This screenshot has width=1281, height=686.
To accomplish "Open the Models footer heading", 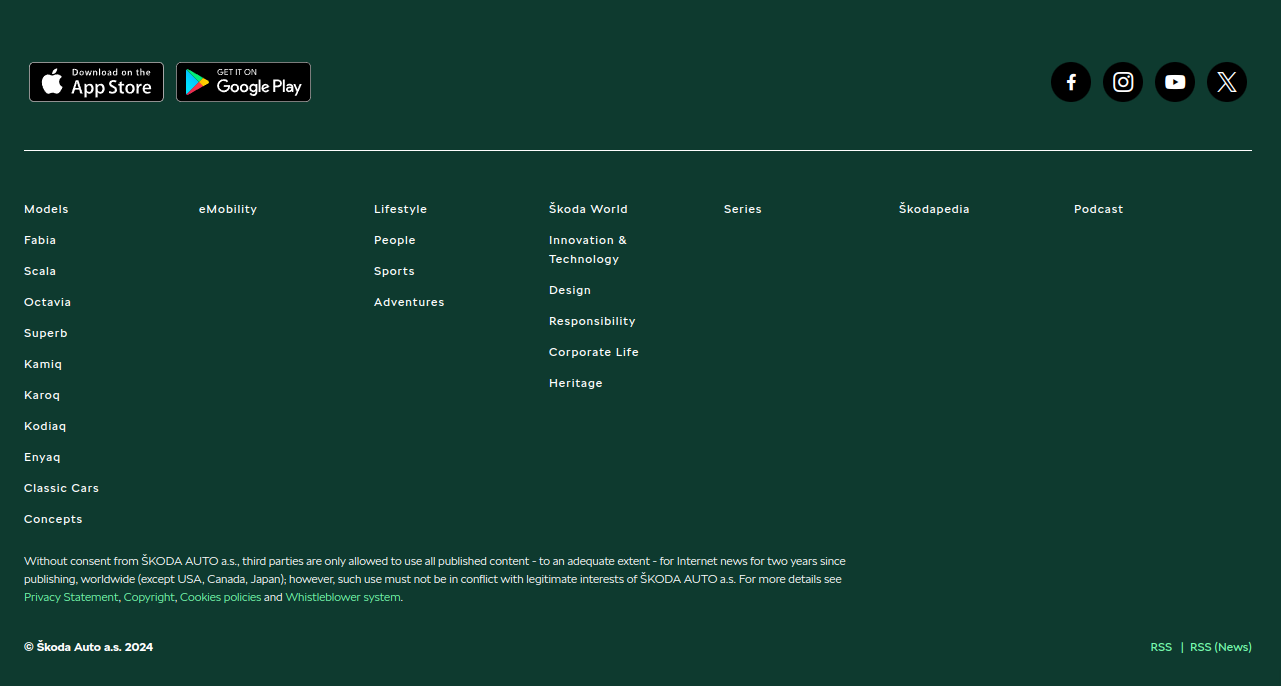I will coord(46,209).
